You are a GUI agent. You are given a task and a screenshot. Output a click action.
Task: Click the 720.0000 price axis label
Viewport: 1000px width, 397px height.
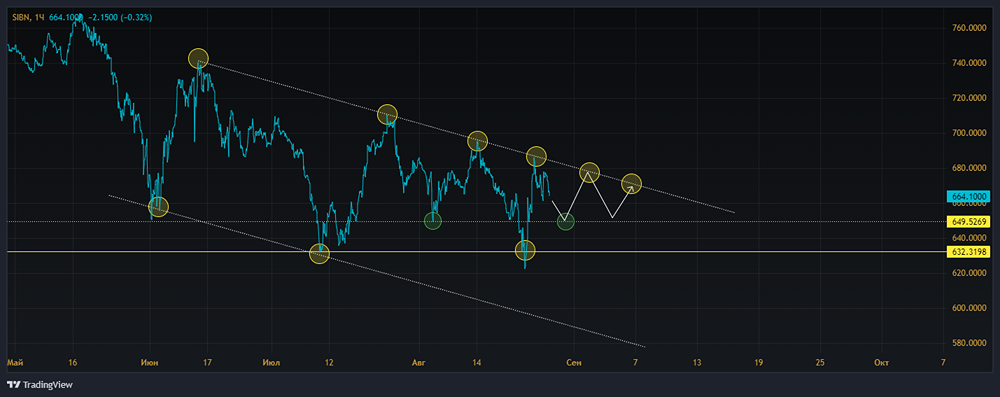click(x=969, y=98)
